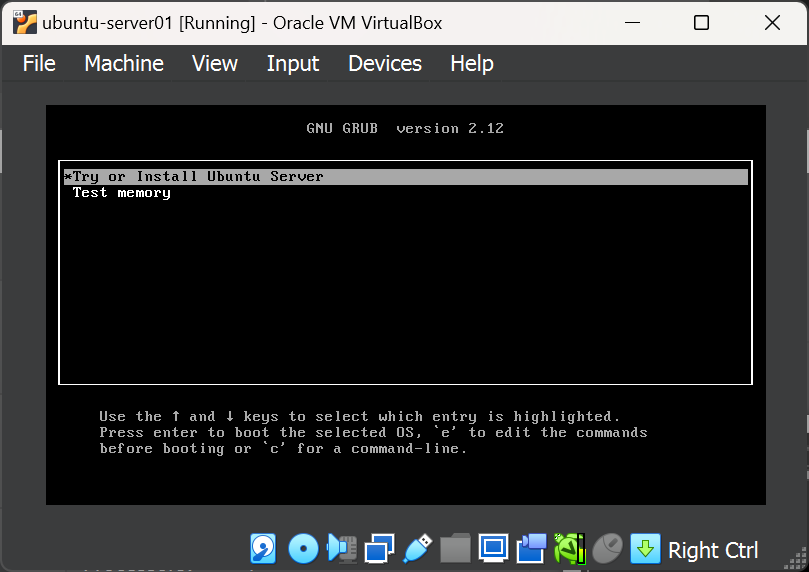Click the USB devices status icon

click(418, 548)
